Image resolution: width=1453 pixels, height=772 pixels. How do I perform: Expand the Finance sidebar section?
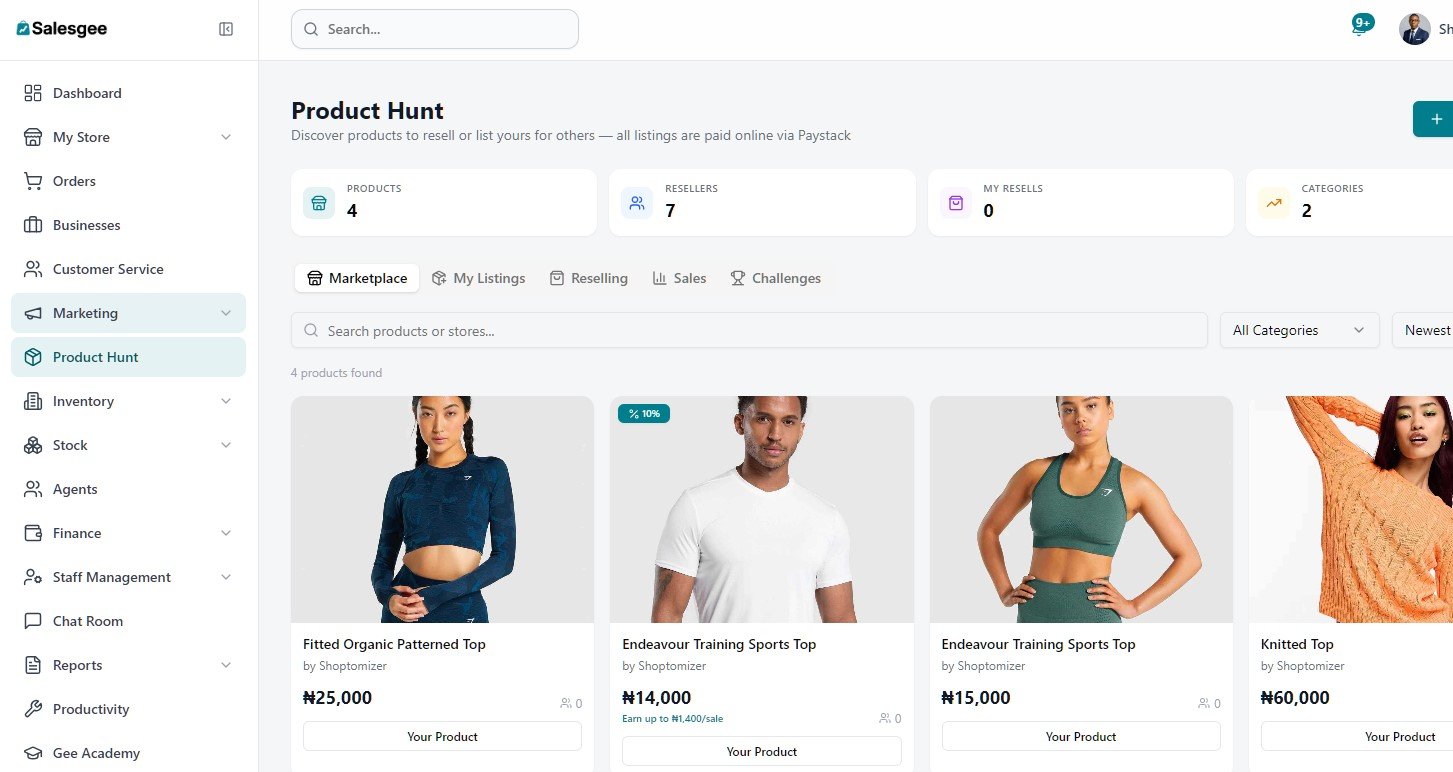[x=226, y=533]
